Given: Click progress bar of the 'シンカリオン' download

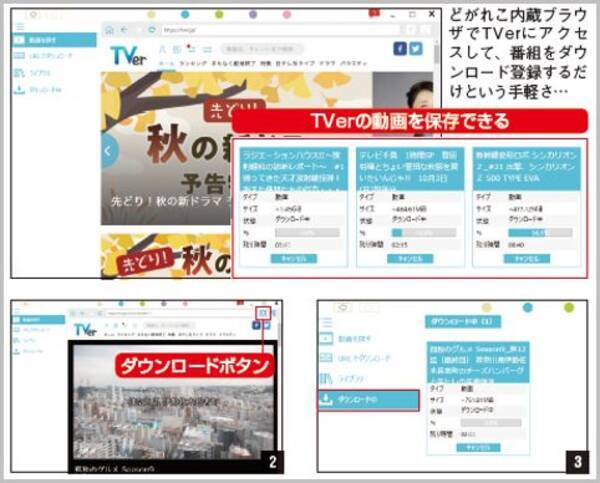Looking at the screenshot, I should [540, 233].
